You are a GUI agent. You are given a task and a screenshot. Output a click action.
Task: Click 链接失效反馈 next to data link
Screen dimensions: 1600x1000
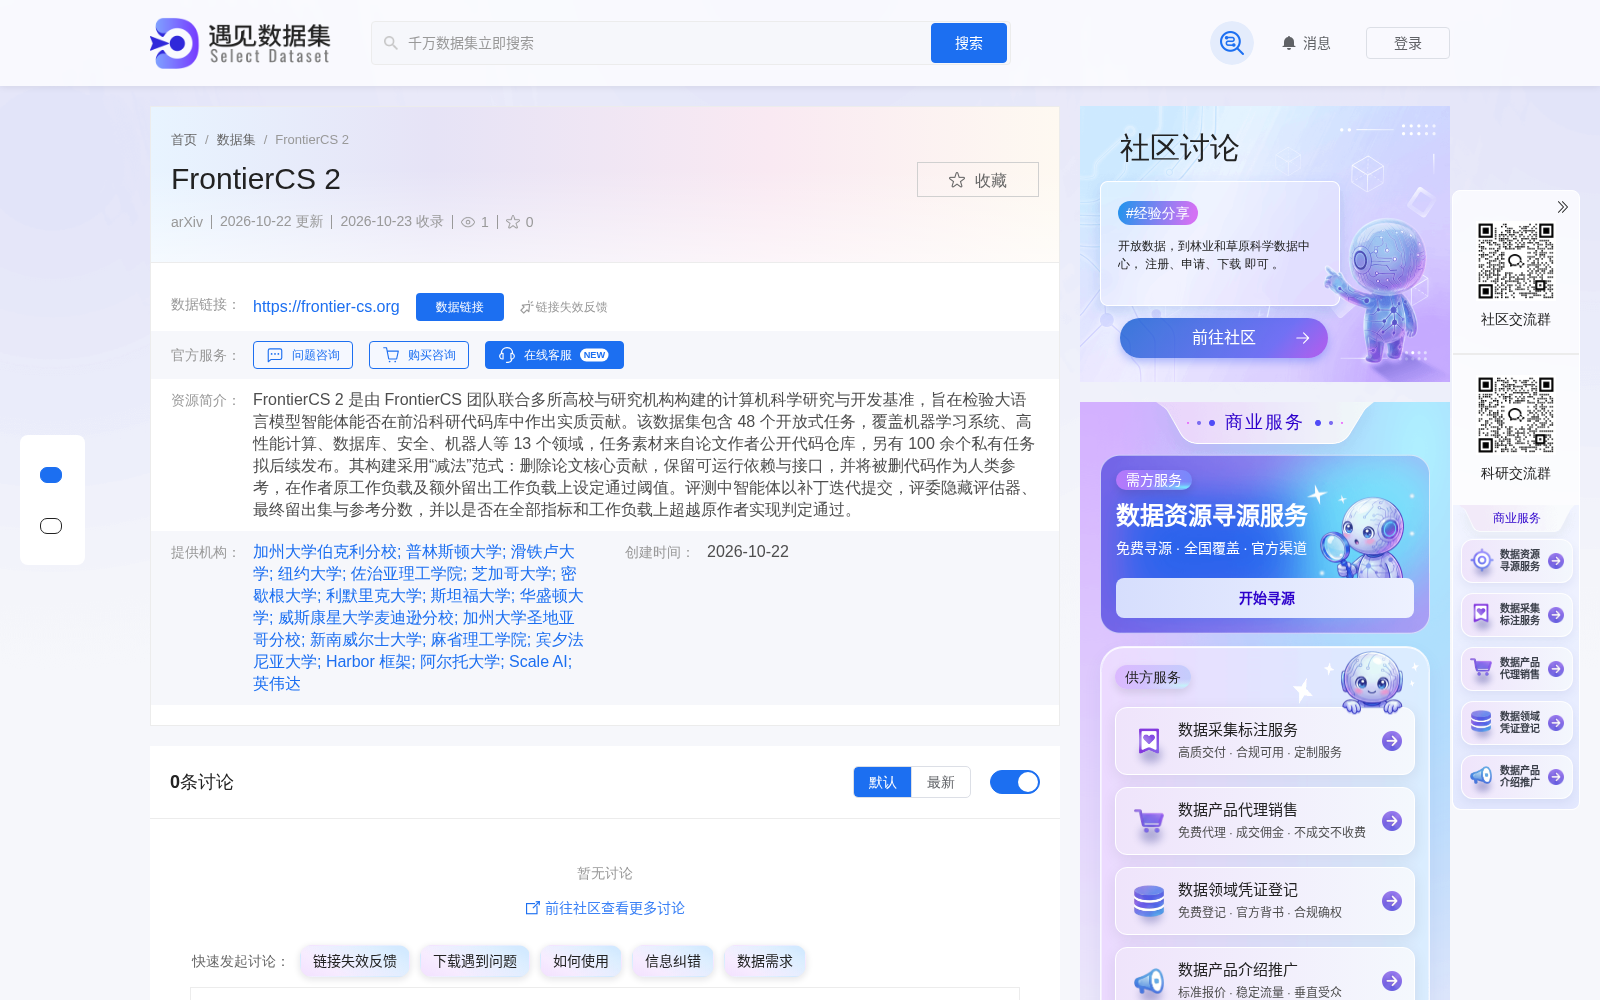tap(564, 307)
